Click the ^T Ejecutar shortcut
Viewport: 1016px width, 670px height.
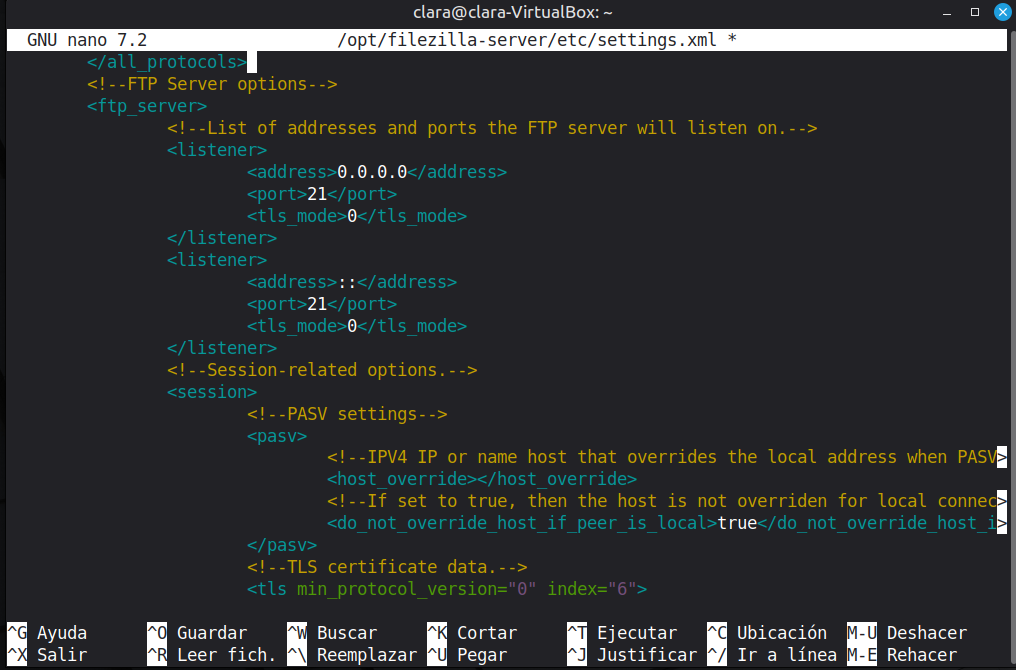[x=622, y=633]
